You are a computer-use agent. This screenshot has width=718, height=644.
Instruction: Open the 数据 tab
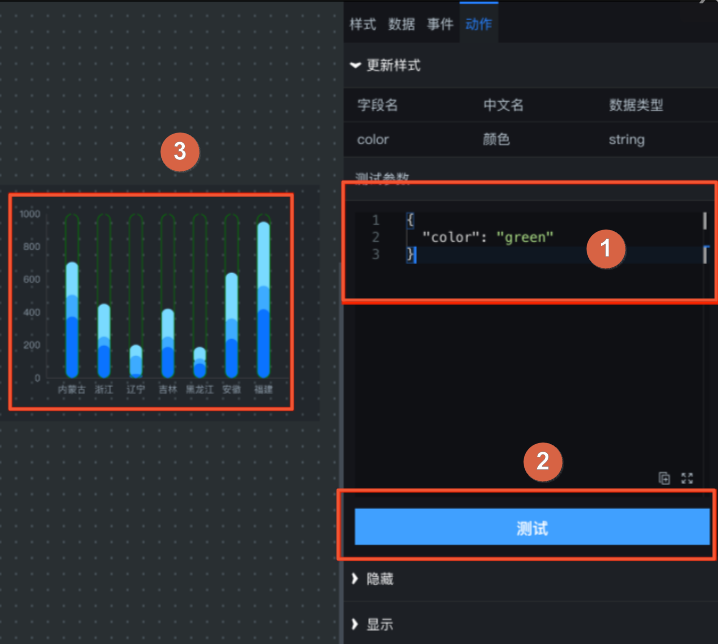click(x=402, y=24)
